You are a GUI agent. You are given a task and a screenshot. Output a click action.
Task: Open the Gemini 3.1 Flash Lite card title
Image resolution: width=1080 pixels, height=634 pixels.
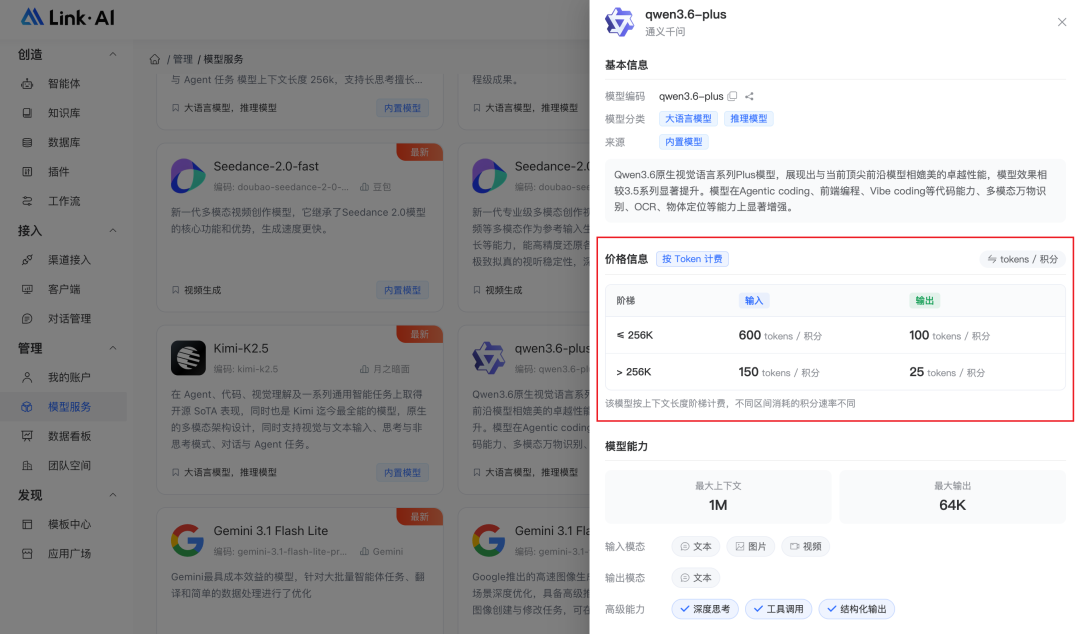271,531
